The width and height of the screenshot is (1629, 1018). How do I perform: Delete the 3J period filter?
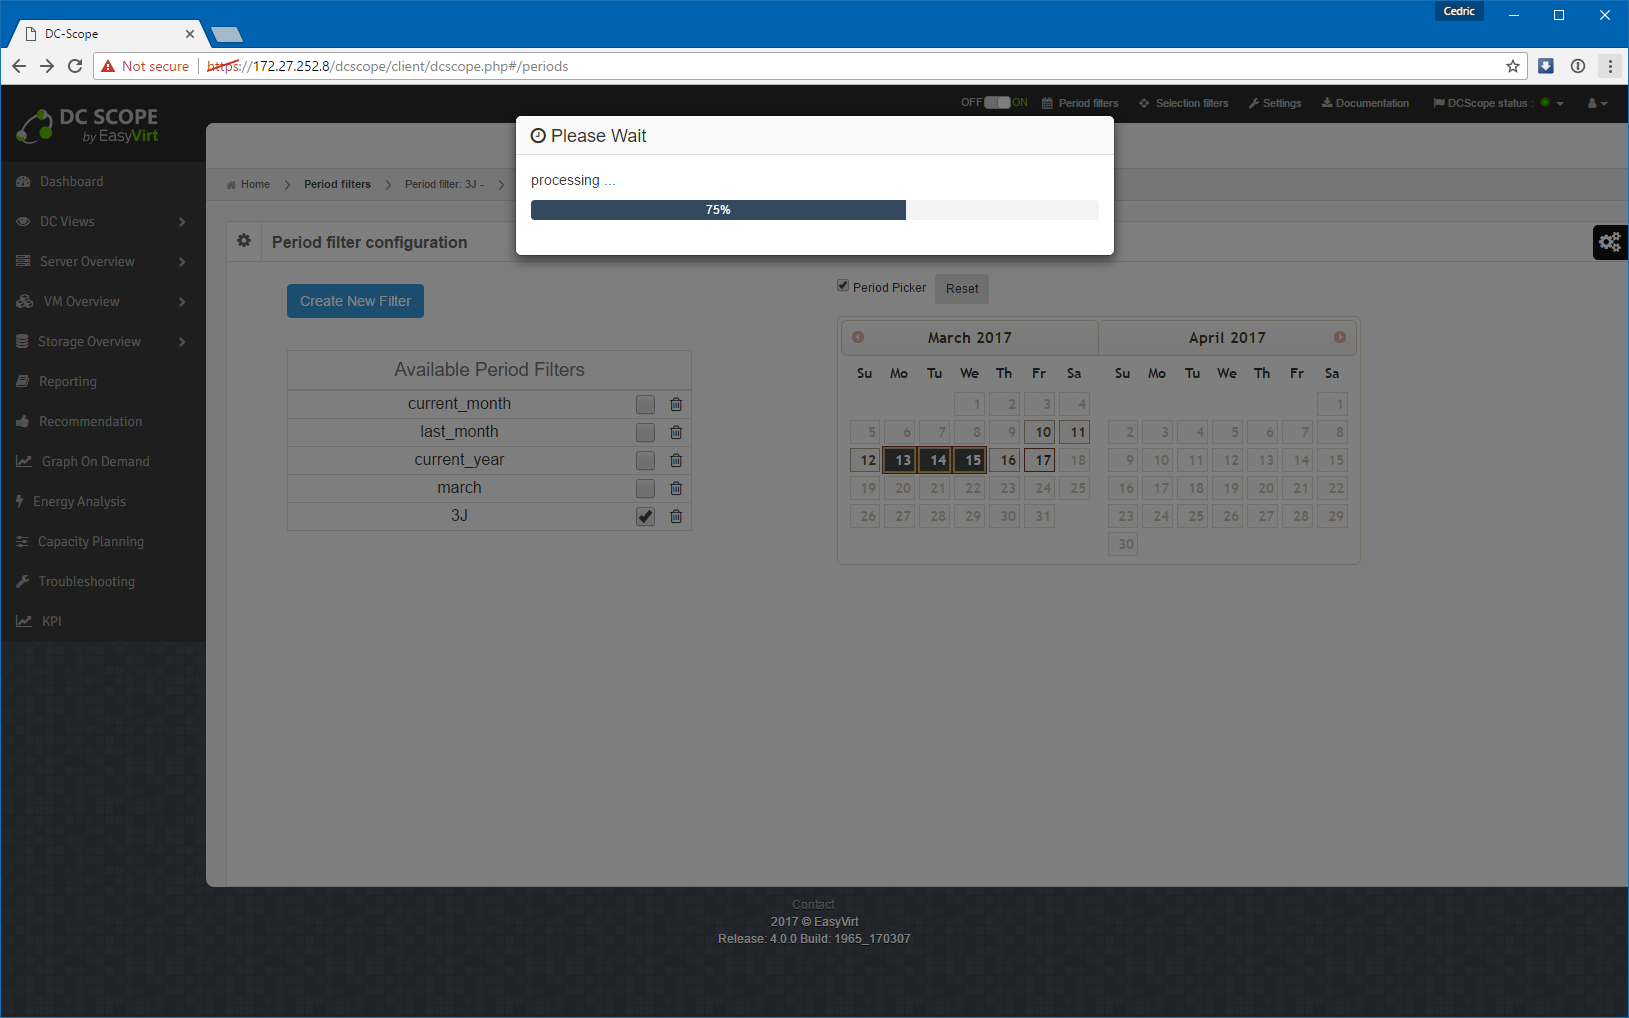coord(676,516)
